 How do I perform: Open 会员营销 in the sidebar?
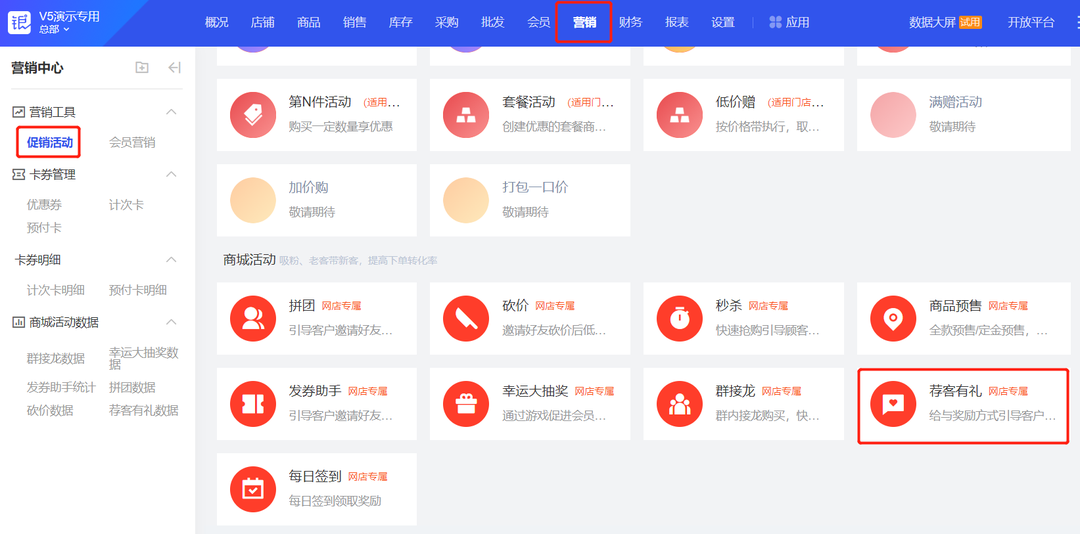click(132, 143)
